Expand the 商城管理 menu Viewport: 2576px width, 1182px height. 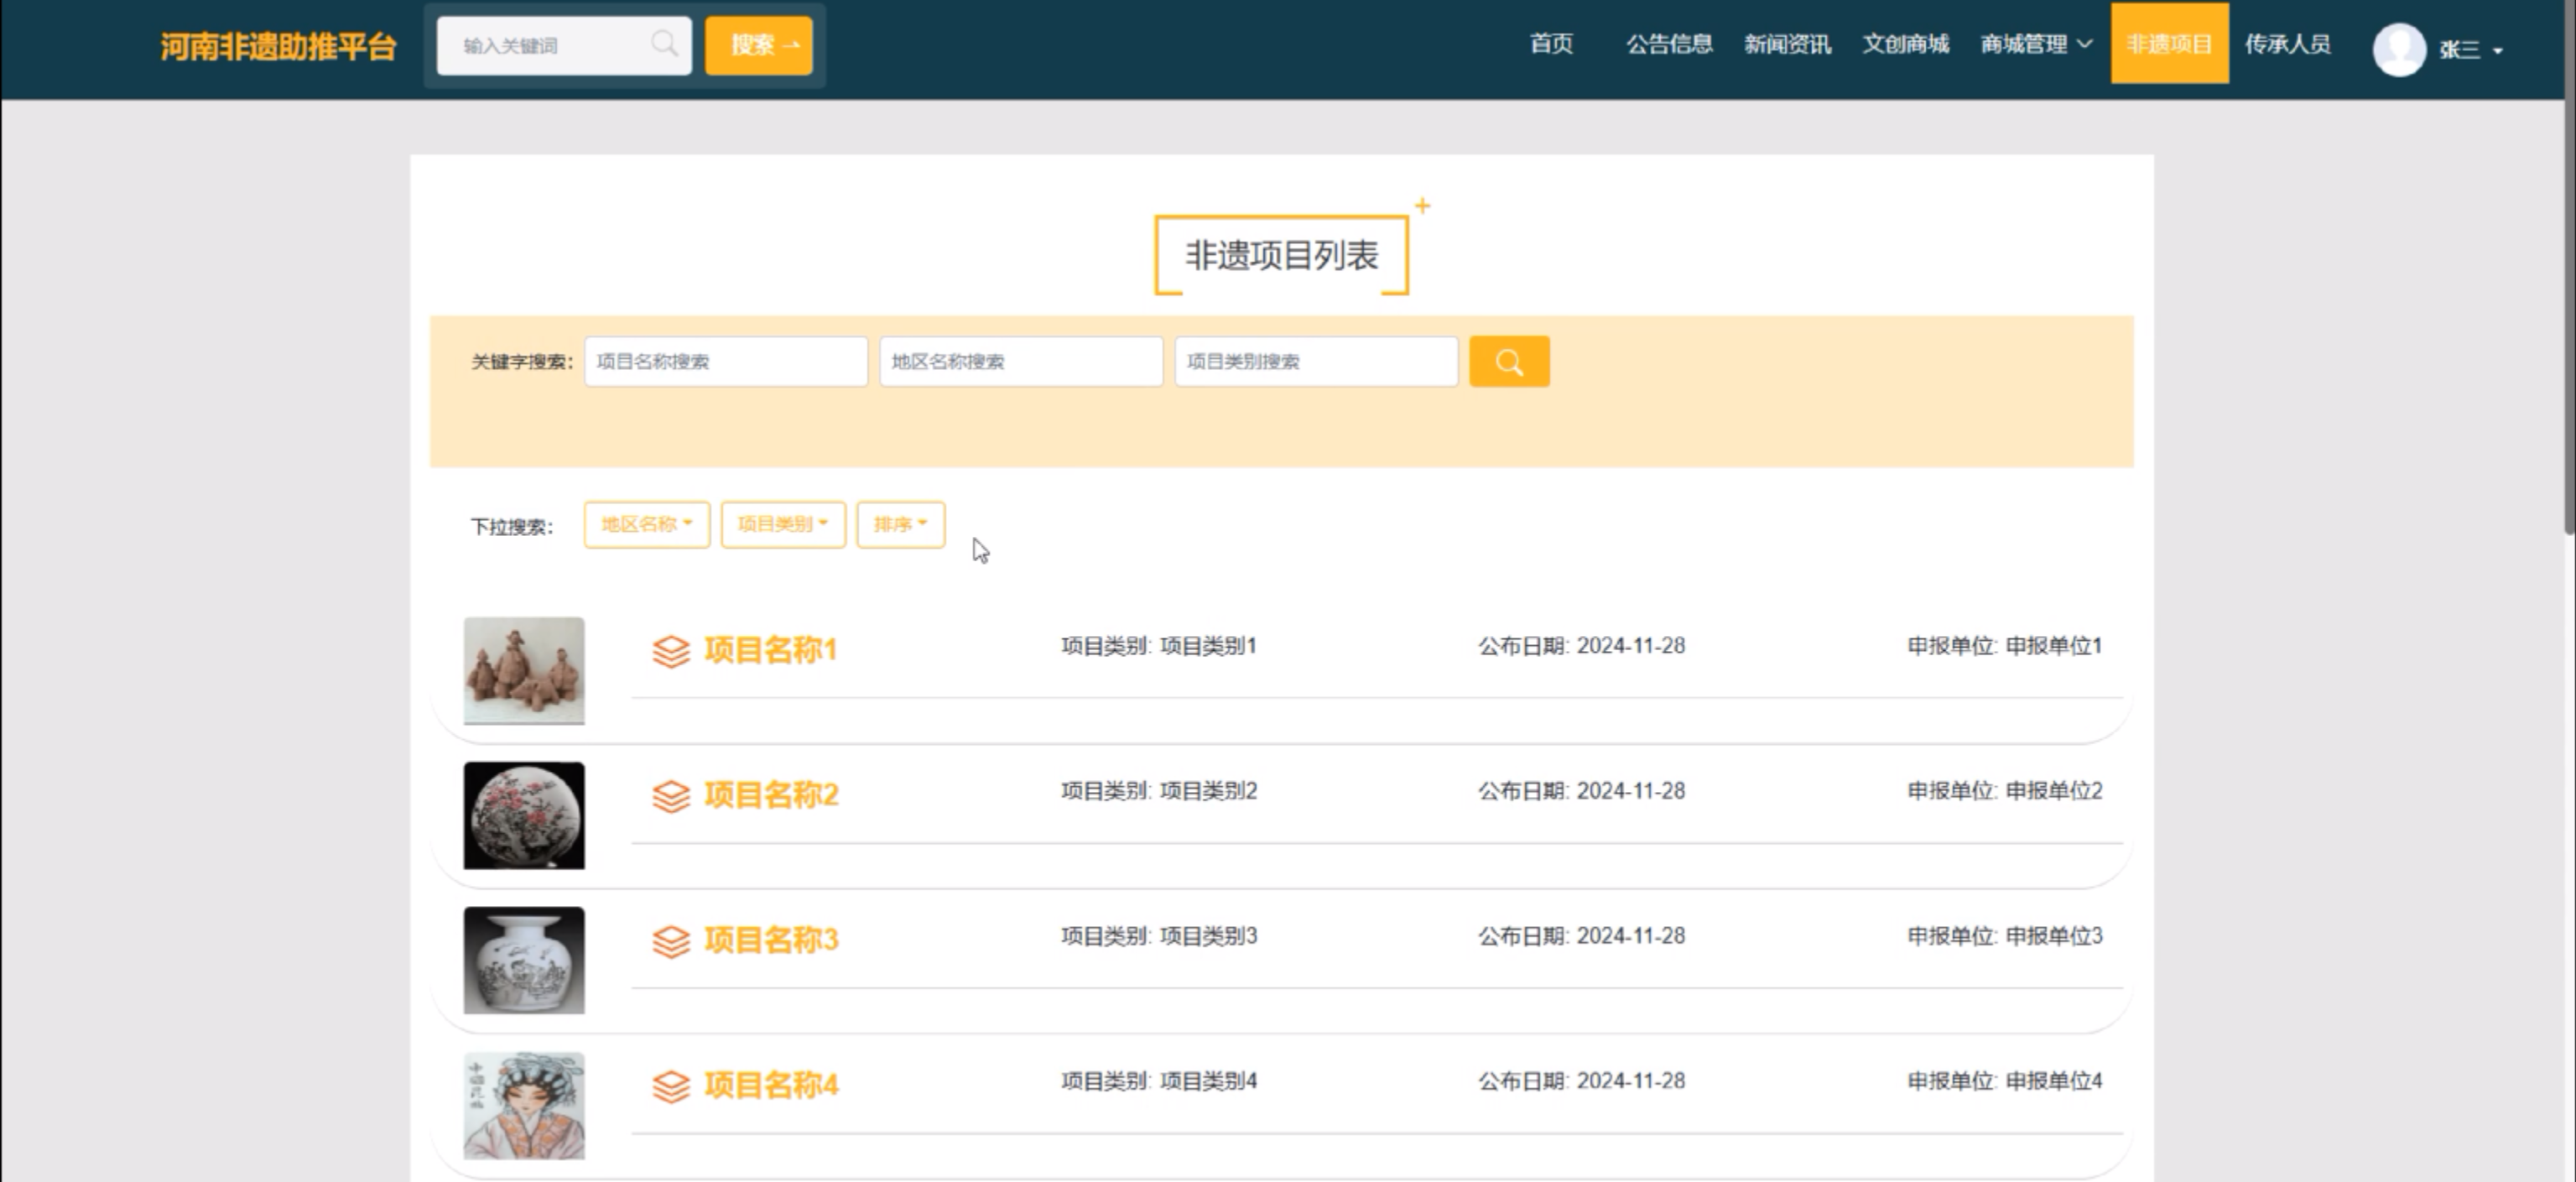coord(2035,44)
